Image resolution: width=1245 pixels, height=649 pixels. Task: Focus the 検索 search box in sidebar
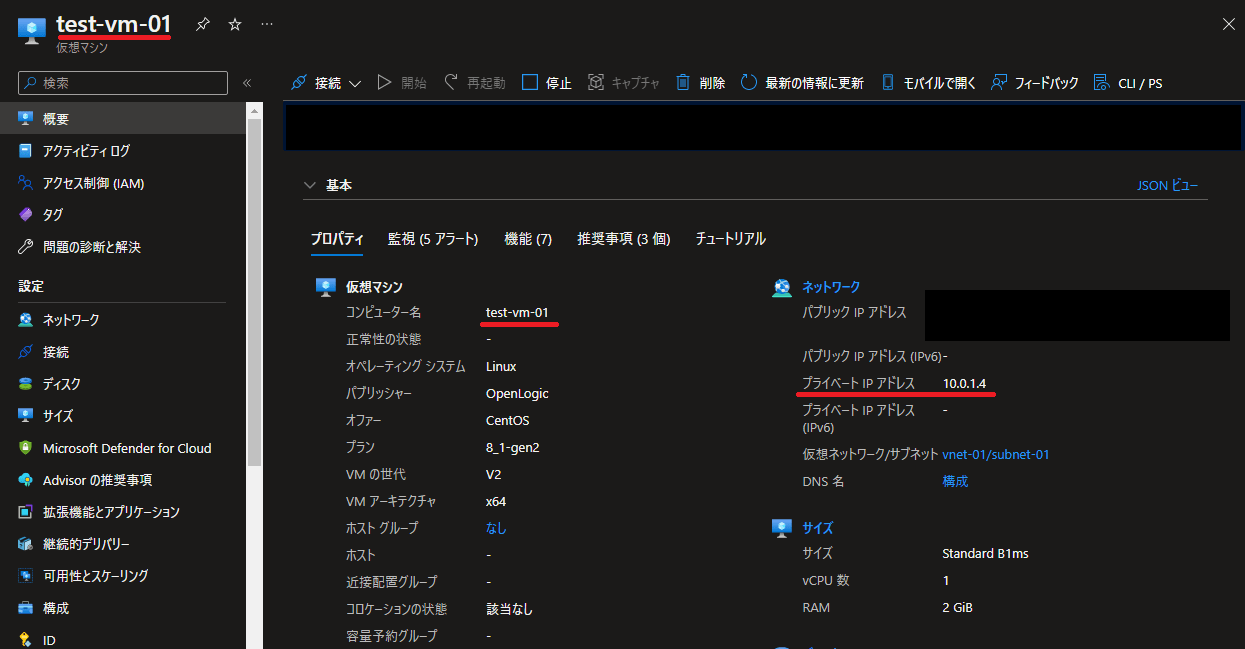click(123, 83)
